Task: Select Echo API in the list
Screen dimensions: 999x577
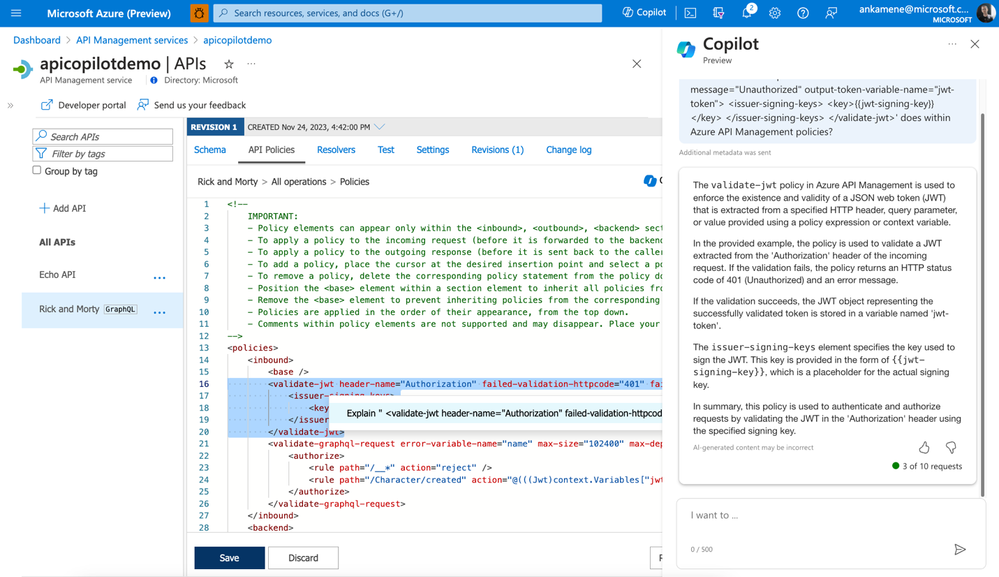Action: (57, 274)
